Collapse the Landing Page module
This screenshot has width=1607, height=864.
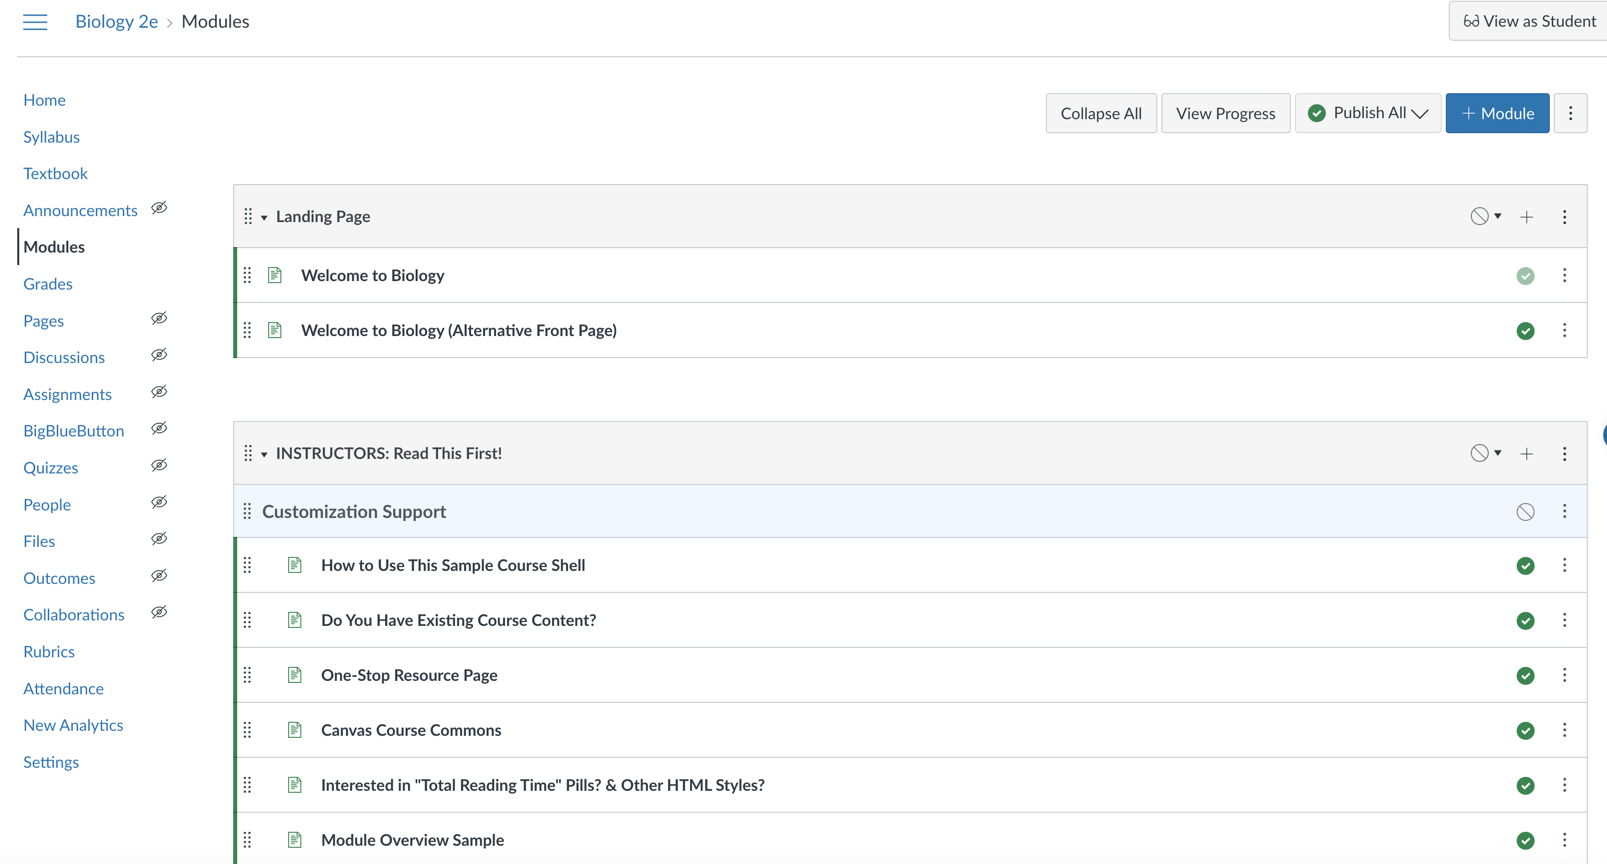point(264,217)
